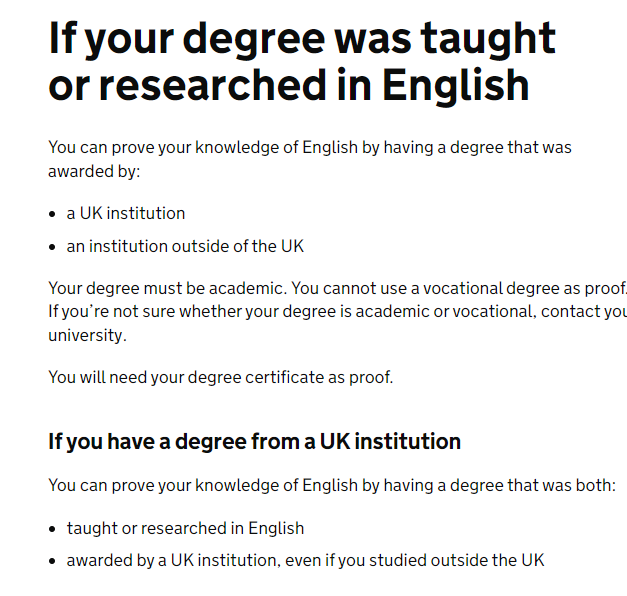Click the sentence "Your degree must be academic."

pyautogui.click(x=166, y=288)
